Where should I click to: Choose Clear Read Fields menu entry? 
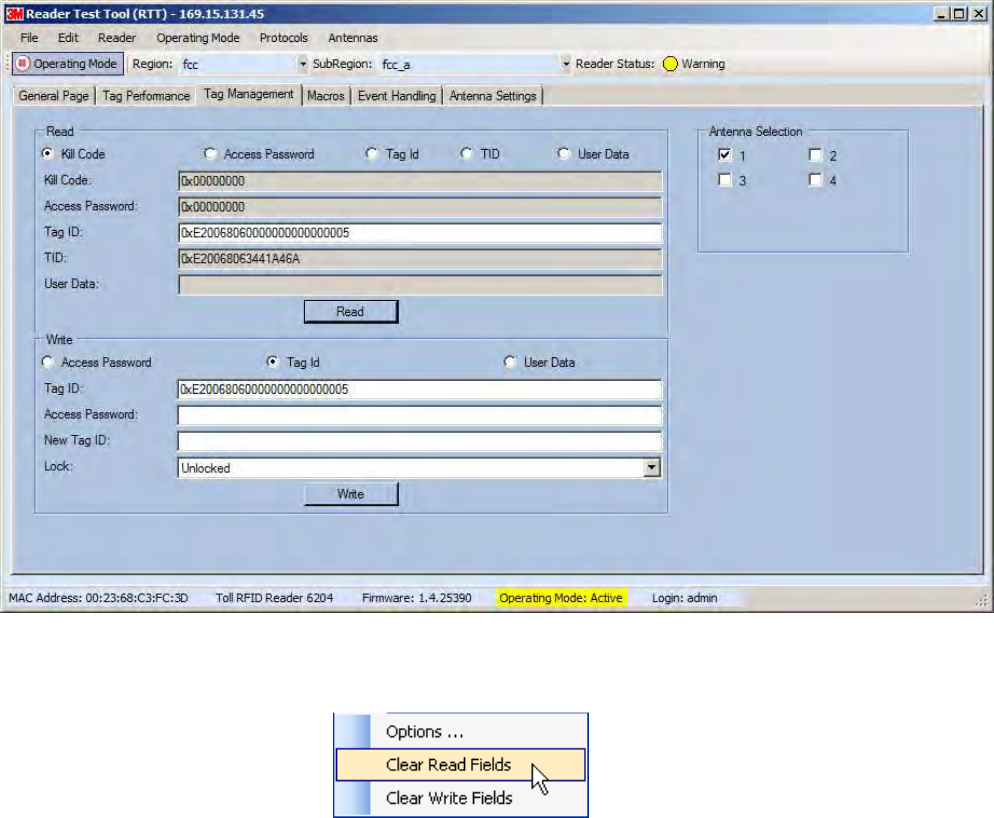point(460,765)
